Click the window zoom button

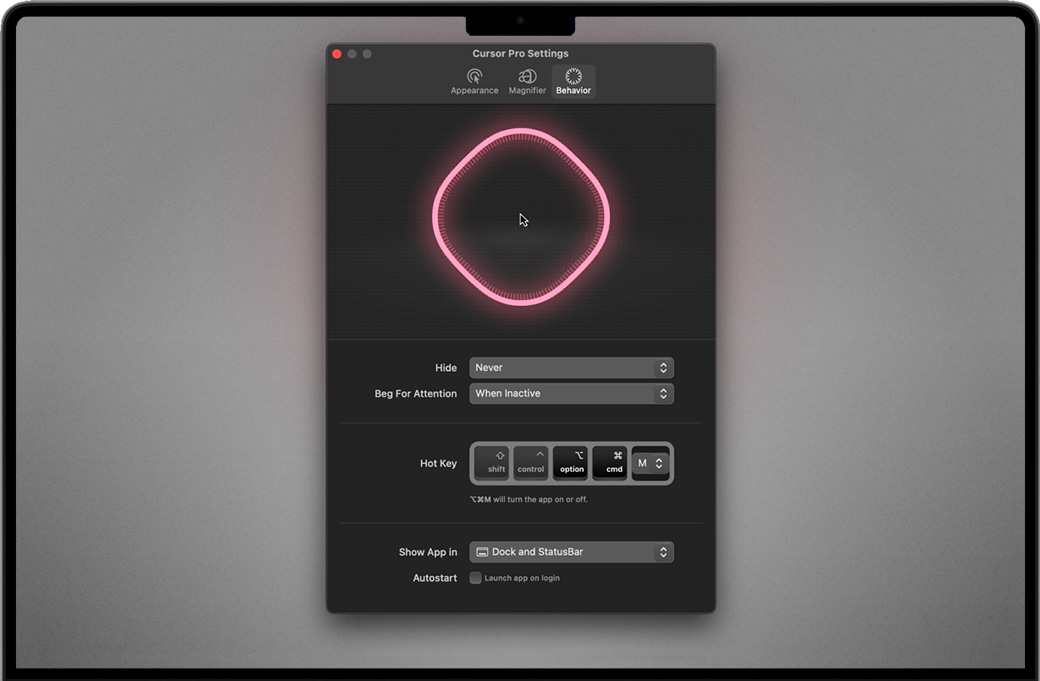tap(367, 54)
